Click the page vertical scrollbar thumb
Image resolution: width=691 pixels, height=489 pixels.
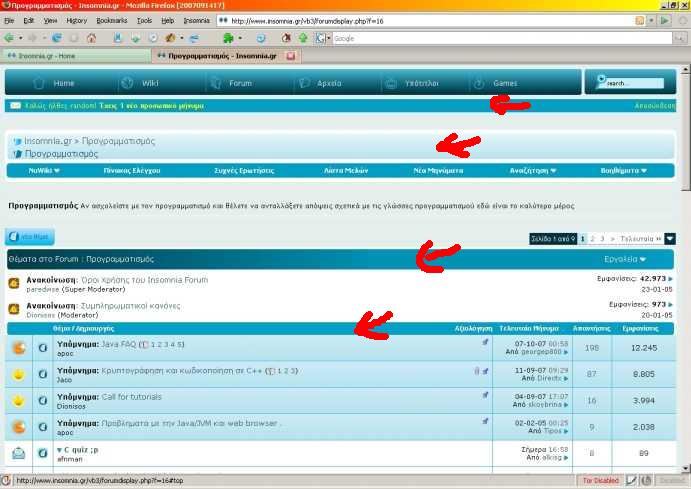[x=686, y=132]
